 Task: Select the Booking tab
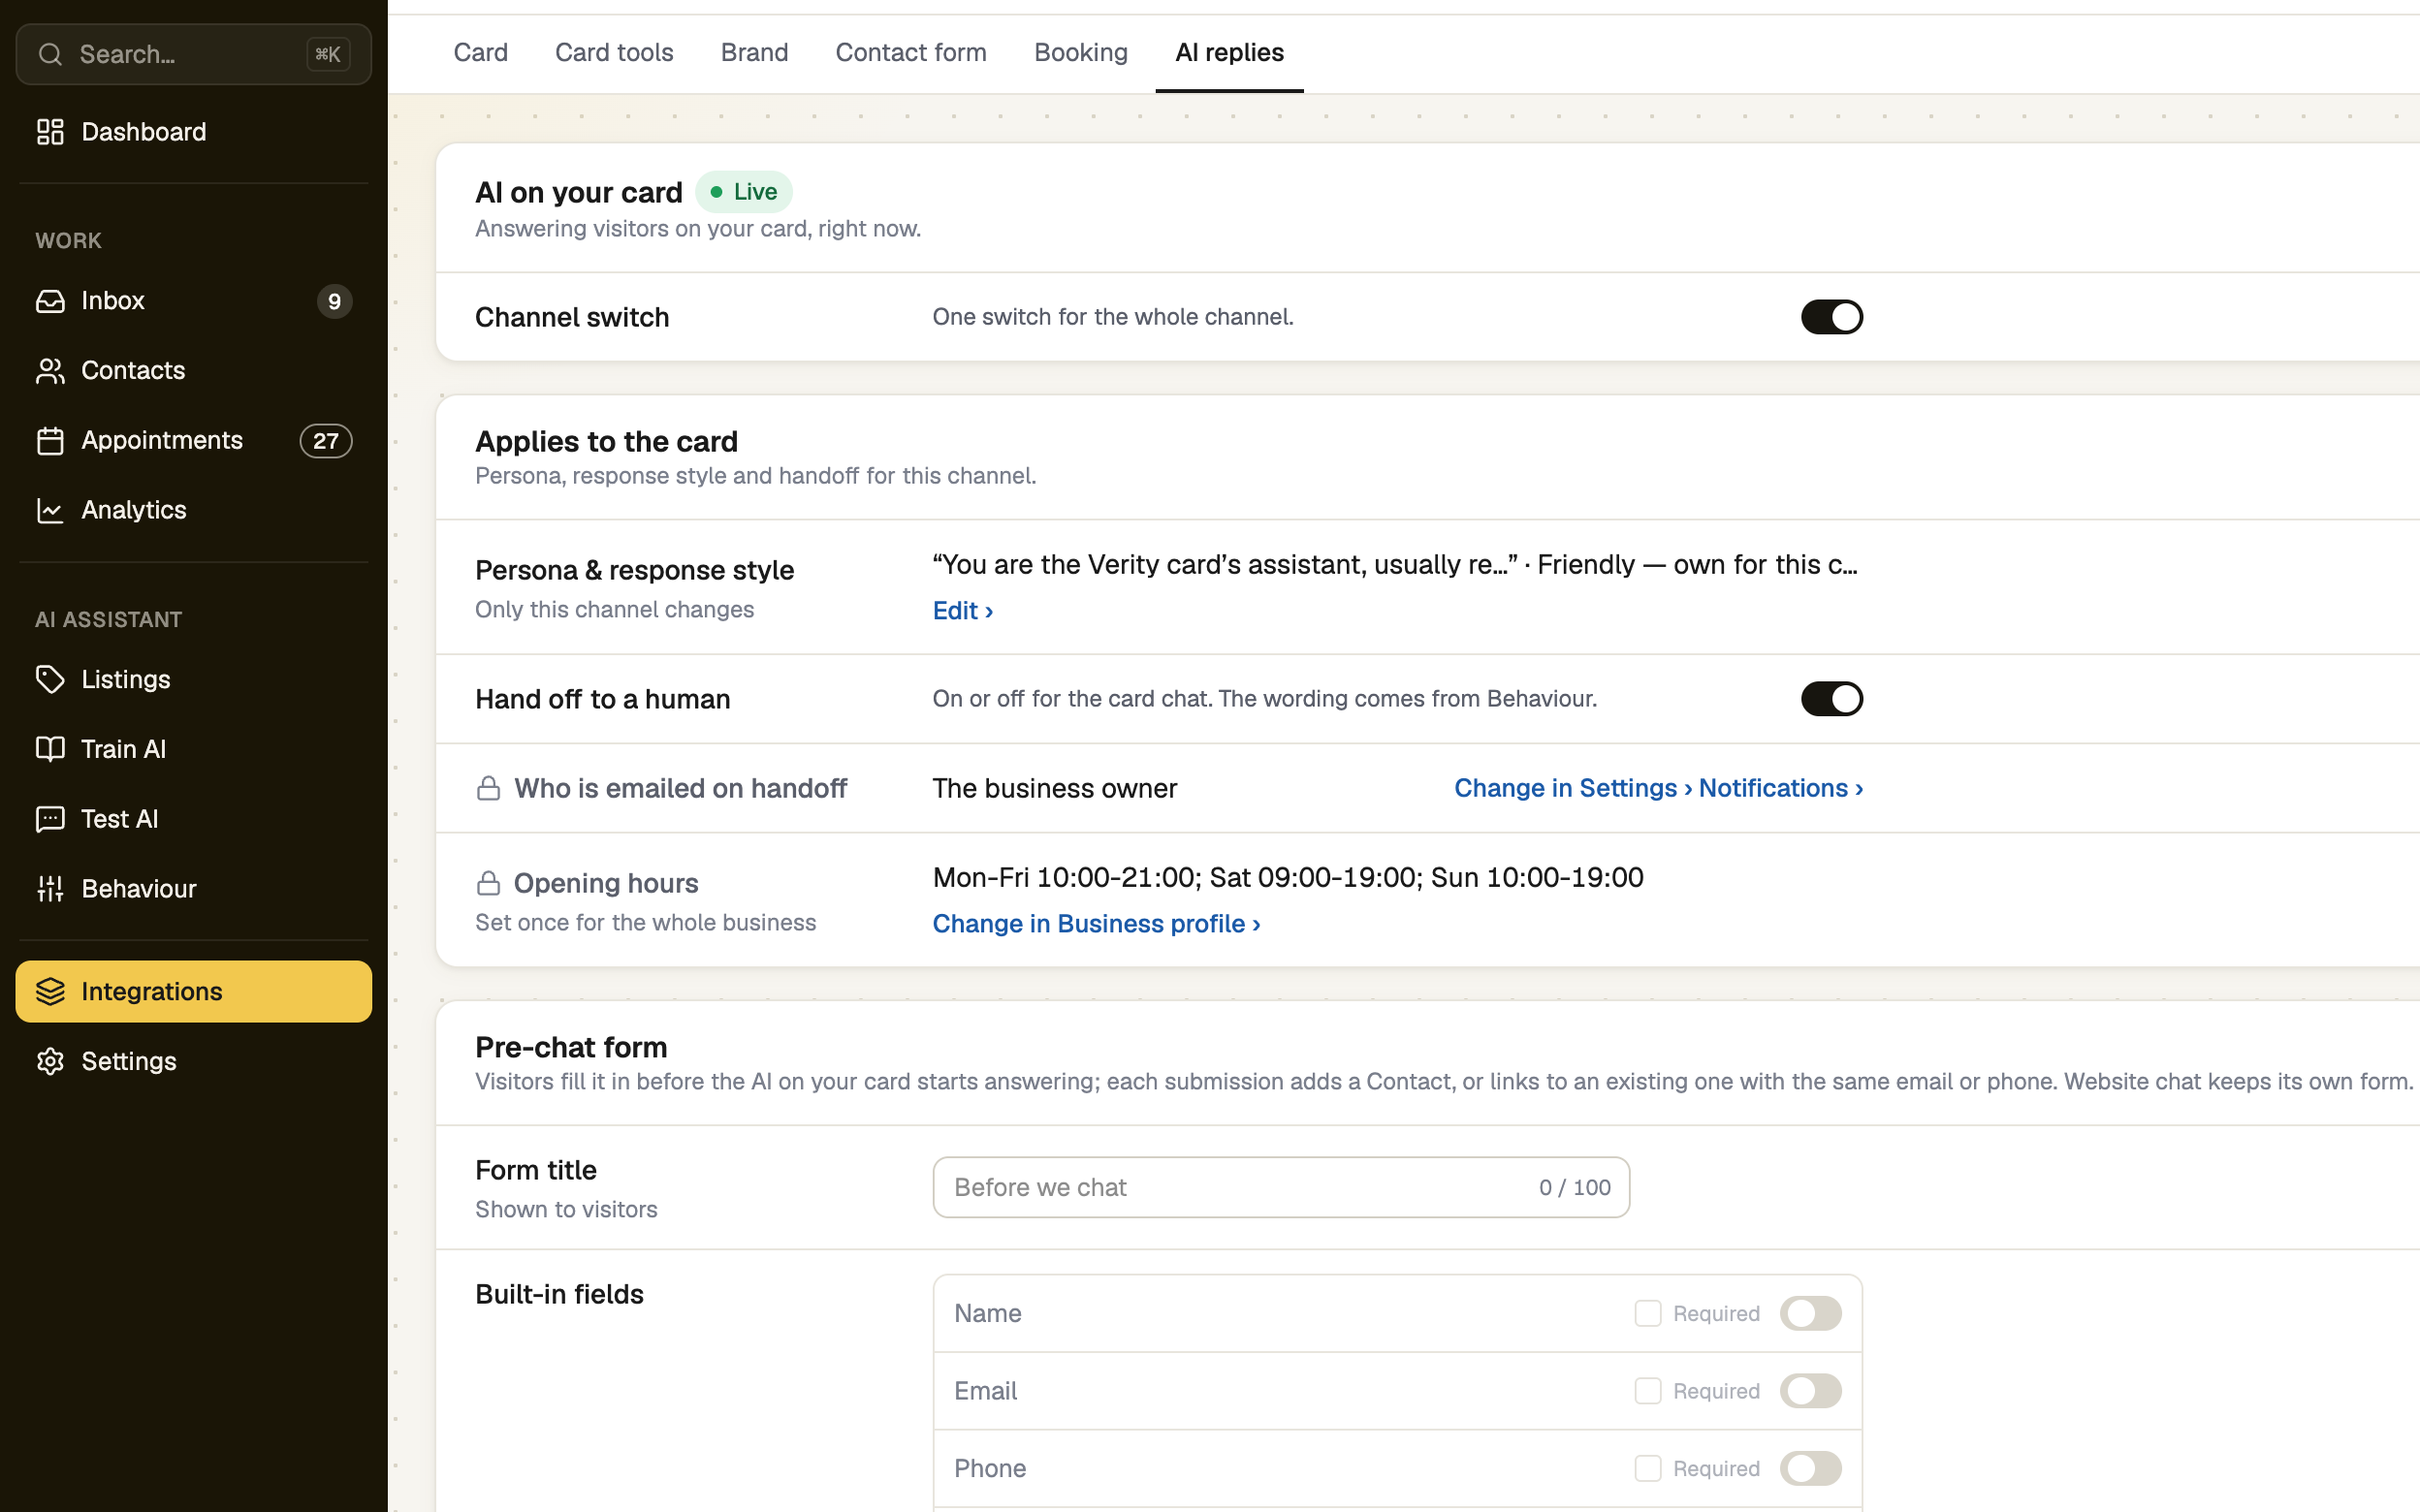(x=1081, y=53)
